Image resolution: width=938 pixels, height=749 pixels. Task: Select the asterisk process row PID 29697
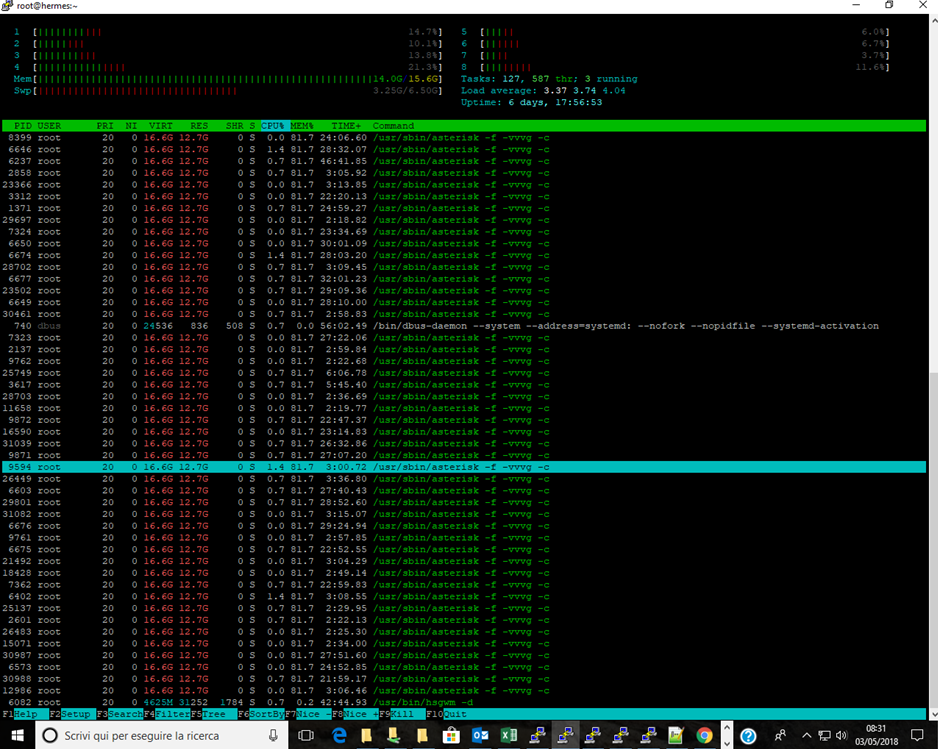464,220
